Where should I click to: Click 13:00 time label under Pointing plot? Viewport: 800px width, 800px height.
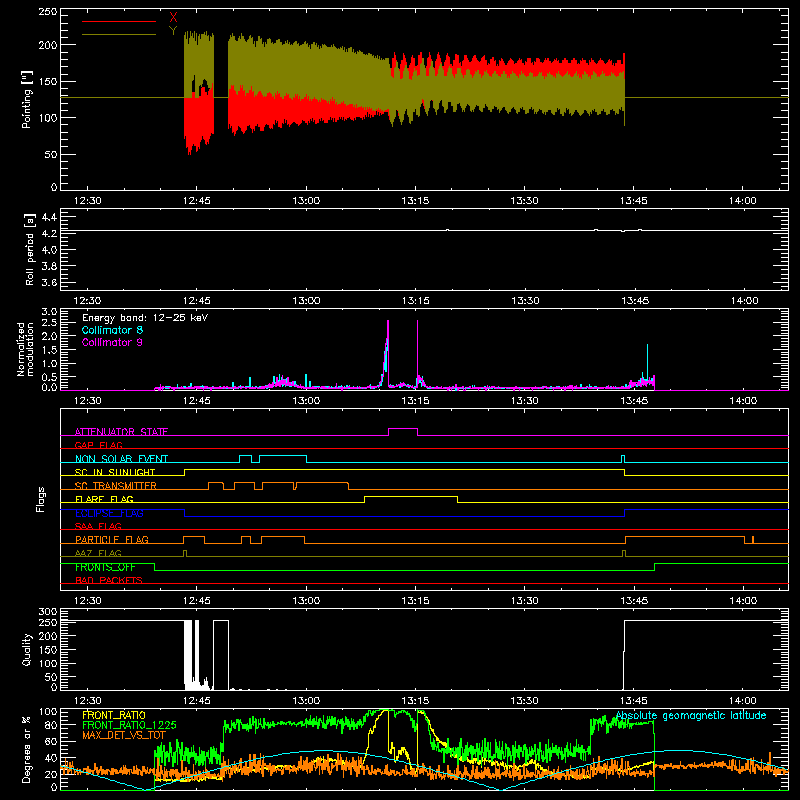click(306, 201)
